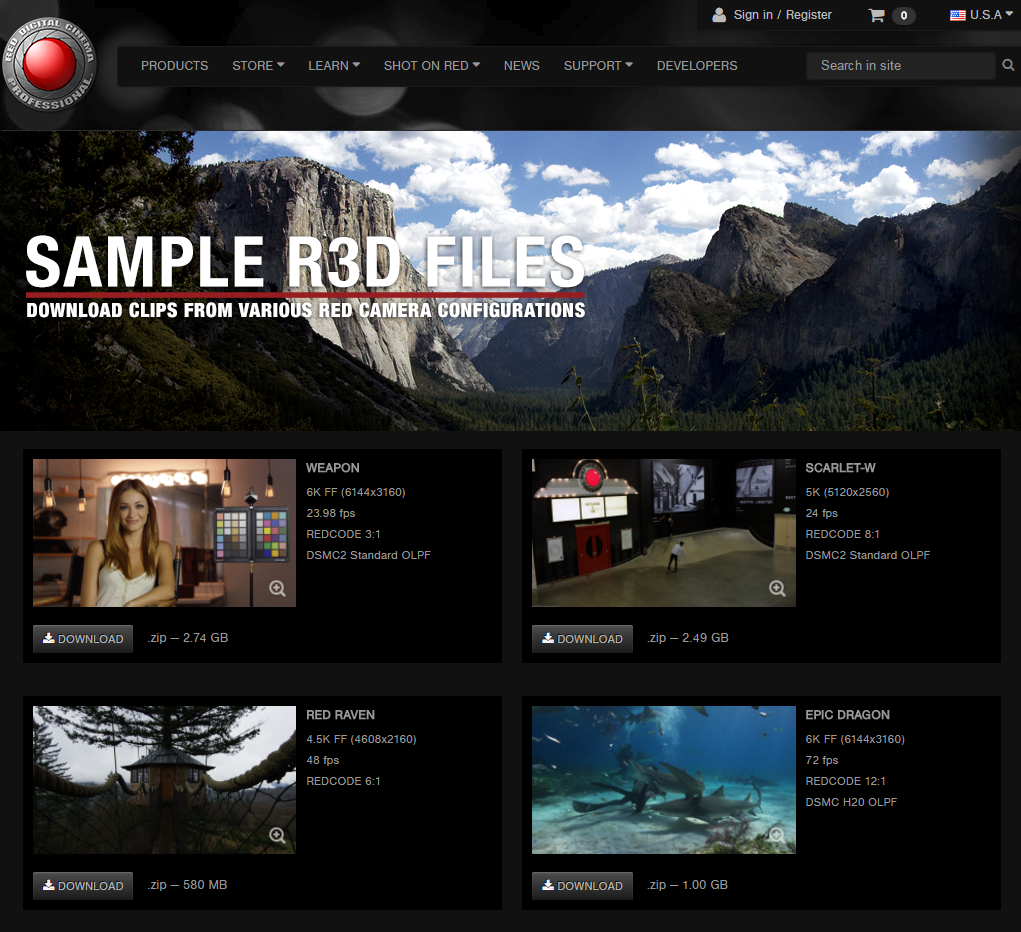Go to the PRODUCTS menu item
Screen dimensions: 1021x932
(174, 66)
